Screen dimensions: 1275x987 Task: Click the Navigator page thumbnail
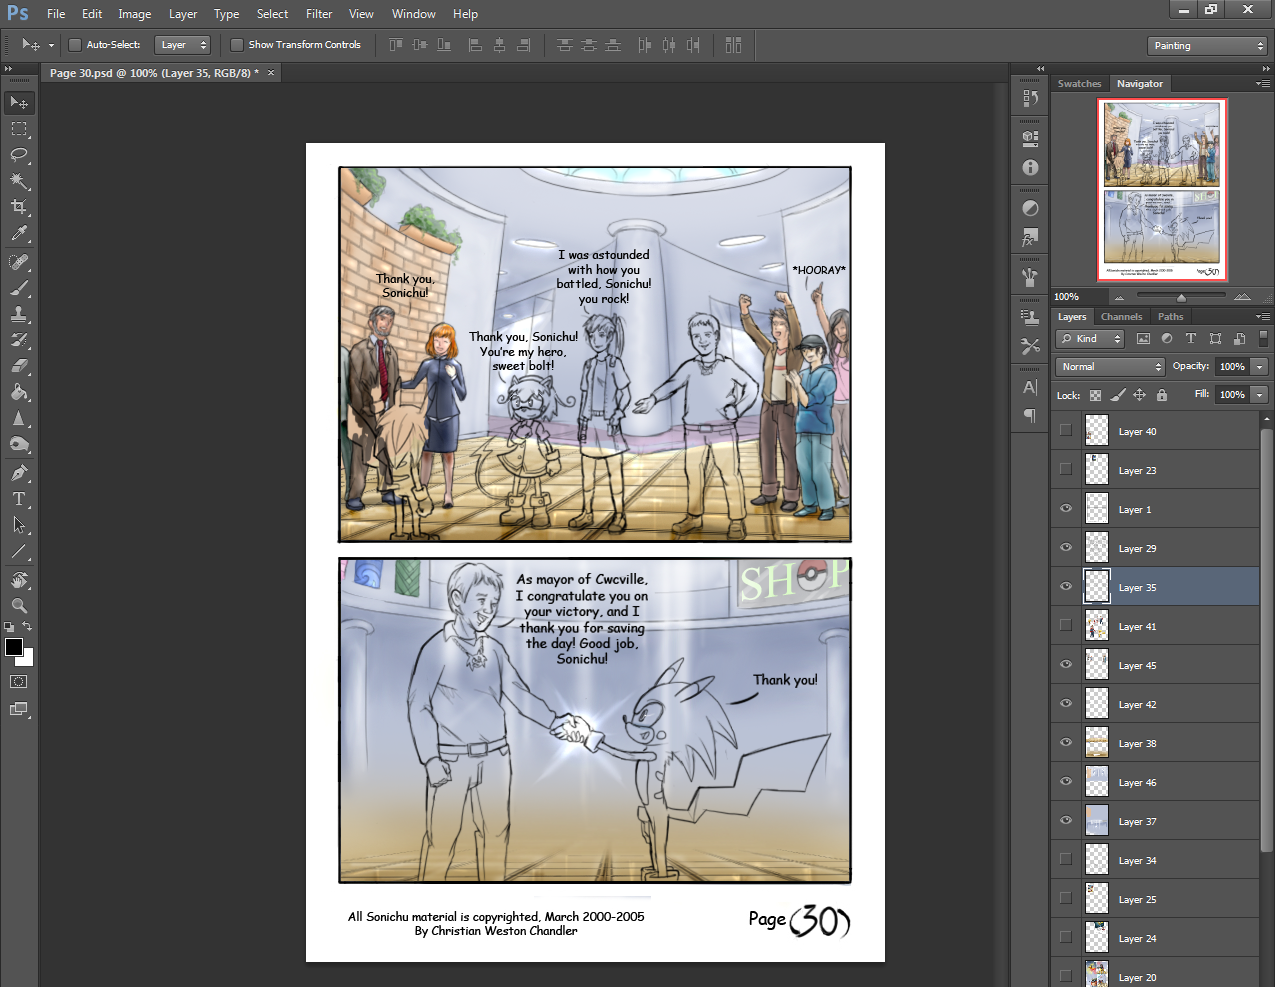pos(1162,189)
